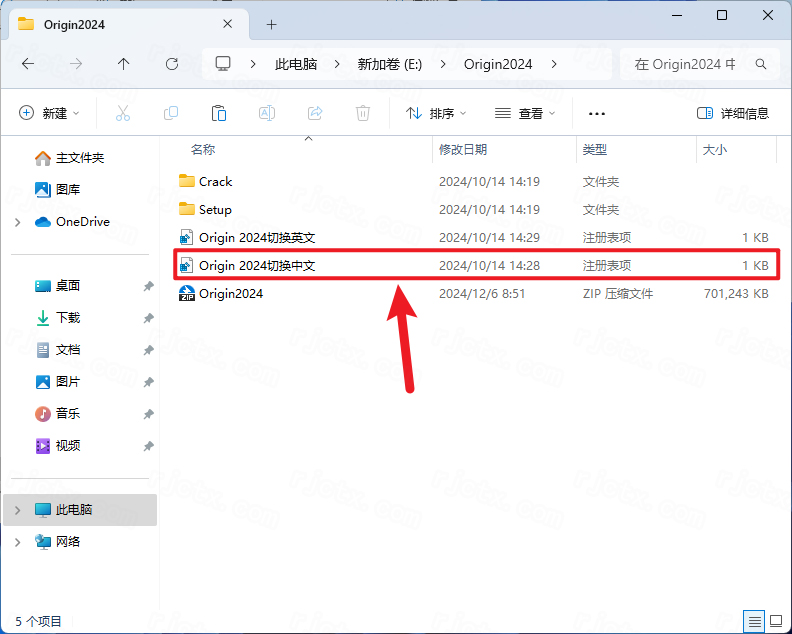Open the see more ellipsis menu
This screenshot has width=792, height=634.
coord(597,114)
